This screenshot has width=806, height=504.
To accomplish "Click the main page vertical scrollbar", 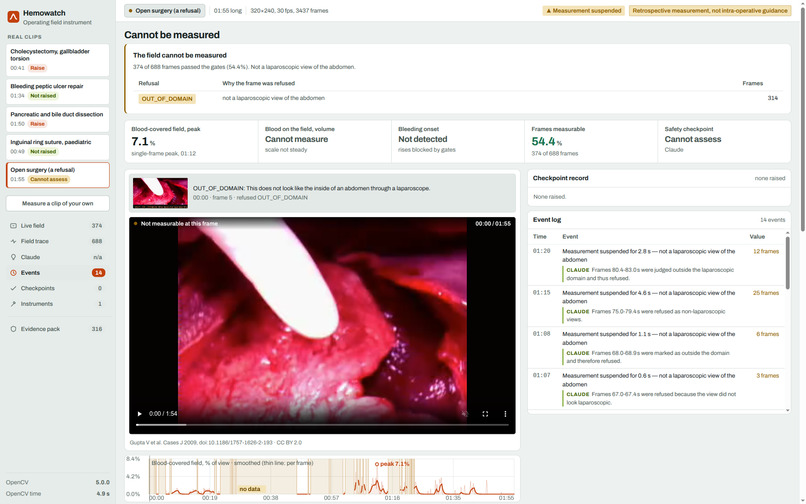I will [802, 118].
